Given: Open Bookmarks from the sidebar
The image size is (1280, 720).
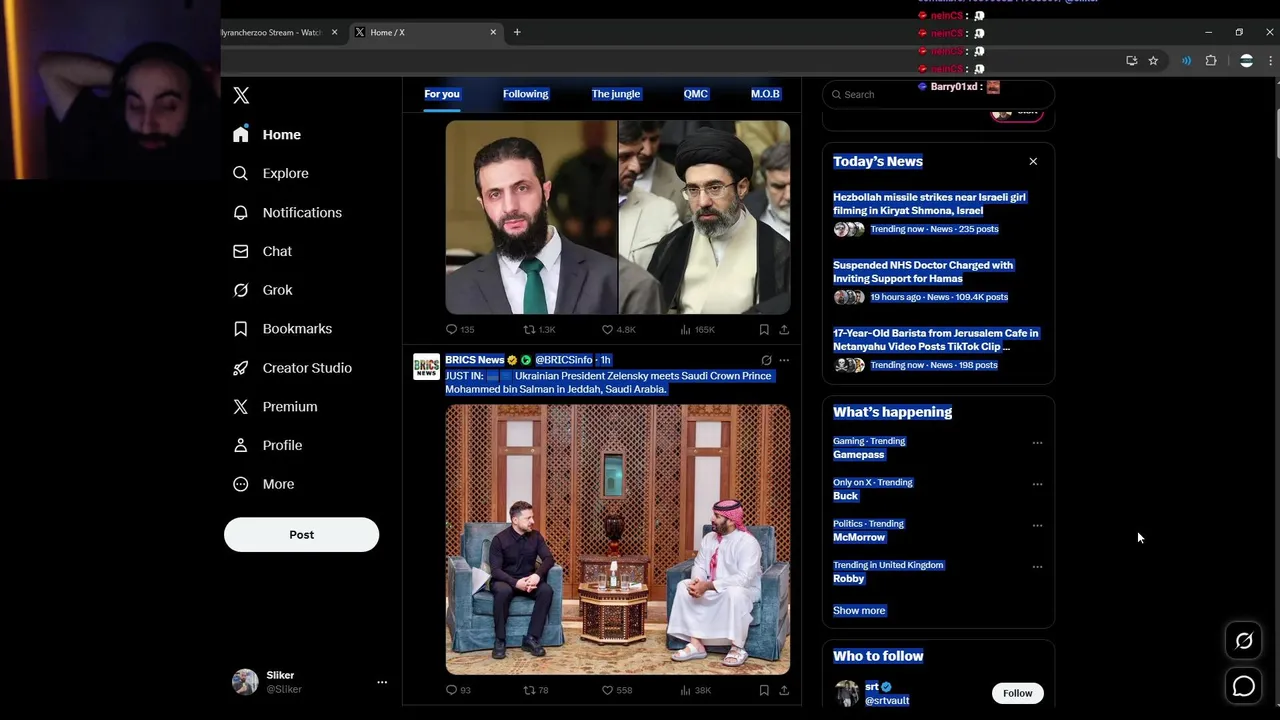Looking at the screenshot, I should click(282, 329).
